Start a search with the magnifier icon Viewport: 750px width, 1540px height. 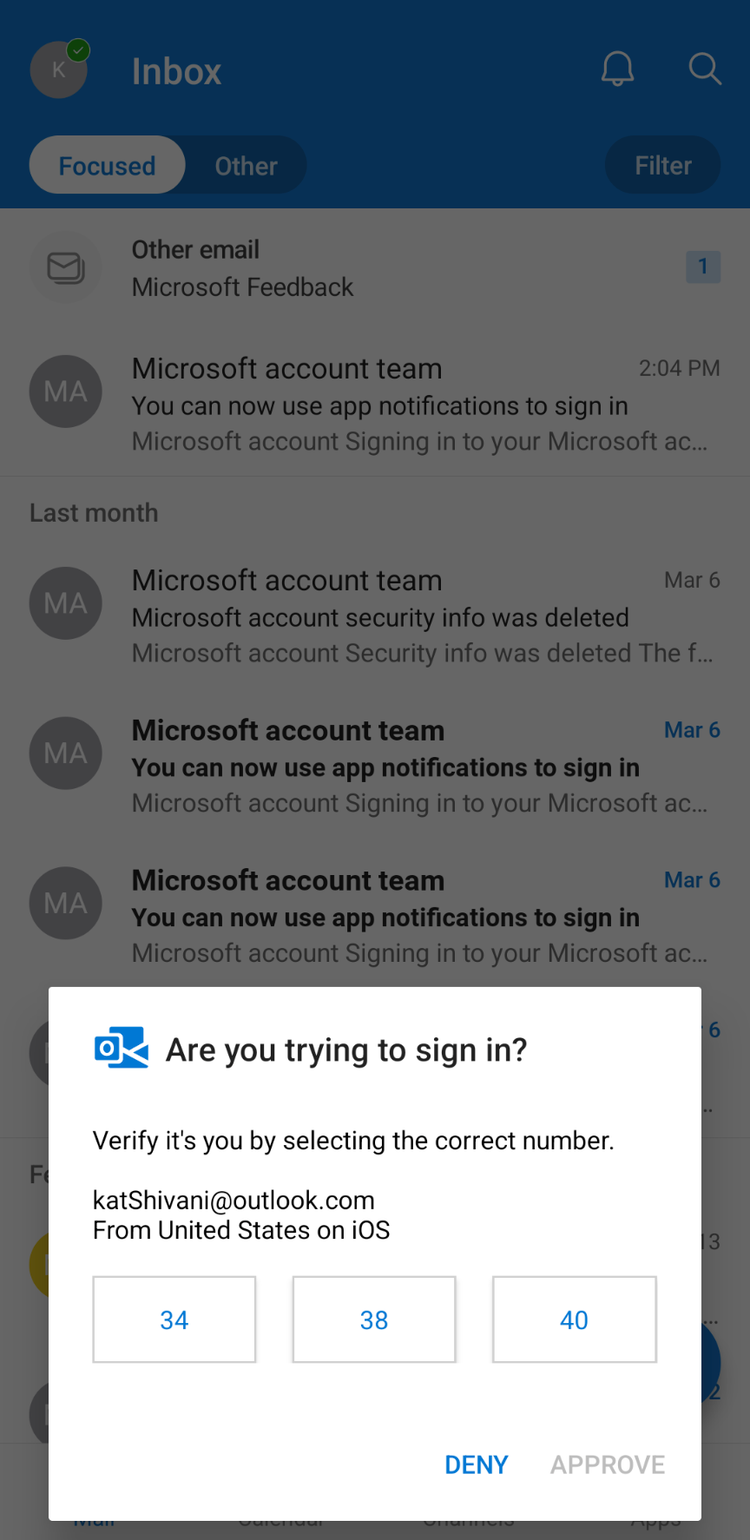click(x=704, y=69)
